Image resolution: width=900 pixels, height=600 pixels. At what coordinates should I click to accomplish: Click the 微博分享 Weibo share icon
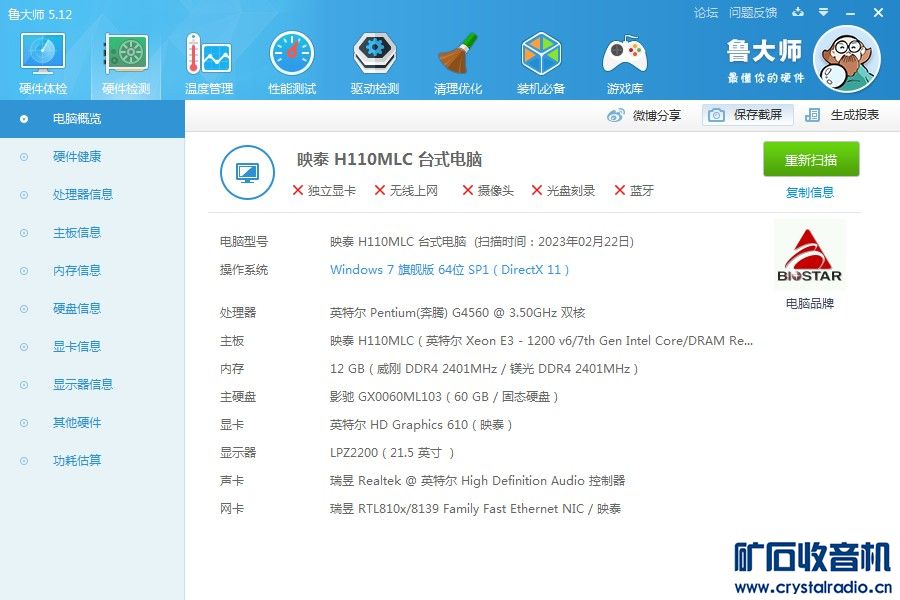[x=615, y=115]
